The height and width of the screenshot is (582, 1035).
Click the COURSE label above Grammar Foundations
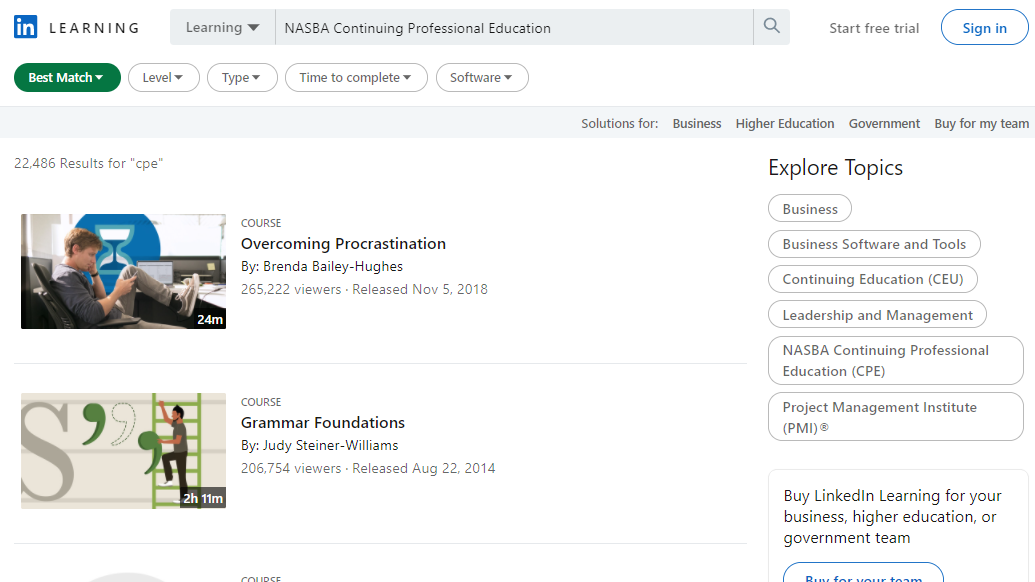click(261, 402)
